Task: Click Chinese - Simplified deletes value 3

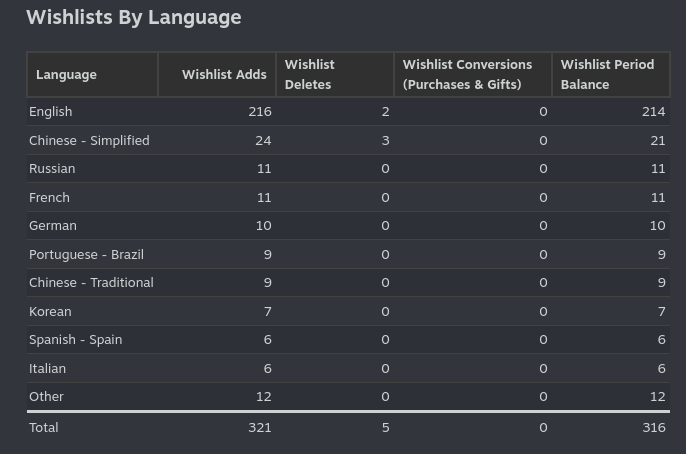Action: click(385, 140)
